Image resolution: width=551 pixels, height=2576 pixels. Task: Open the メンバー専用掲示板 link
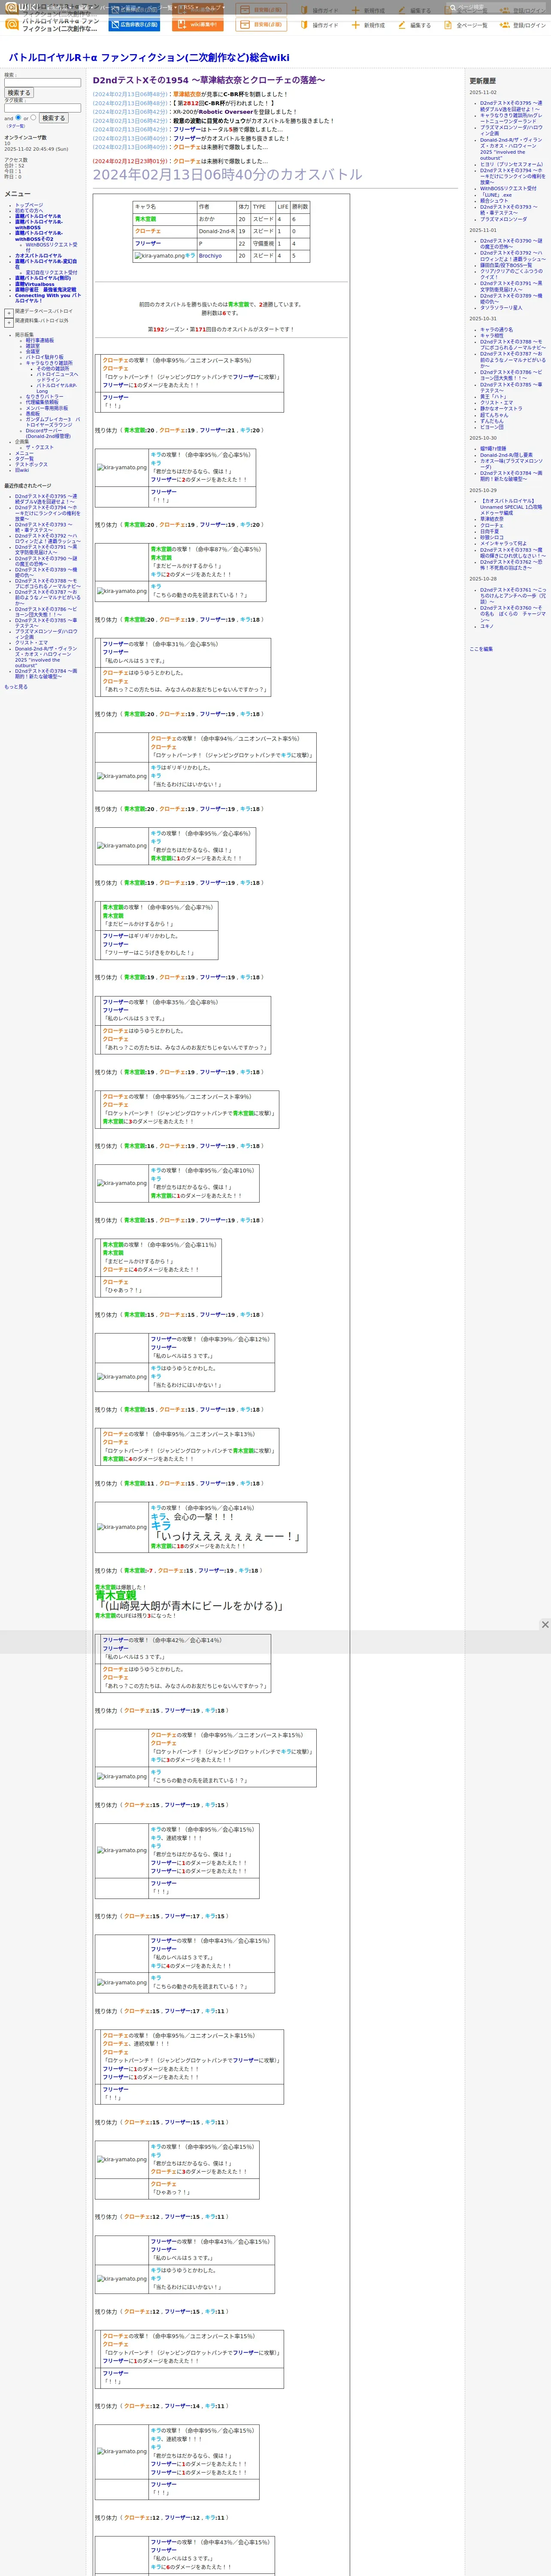47,408
